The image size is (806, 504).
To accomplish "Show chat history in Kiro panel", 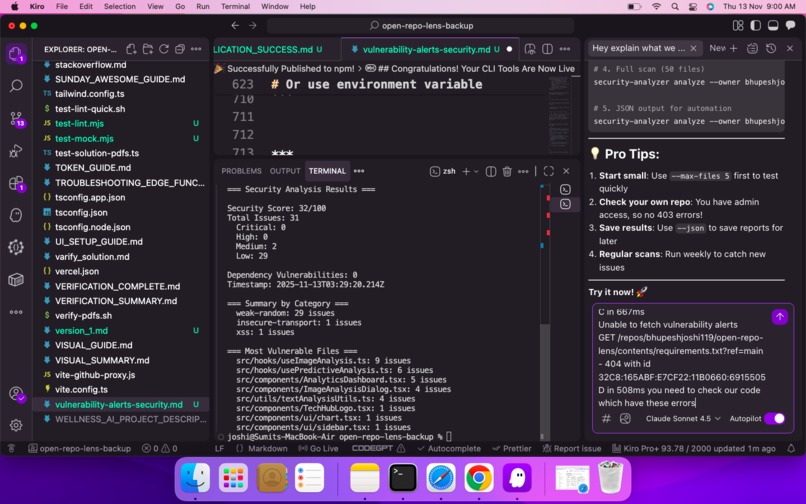I will [771, 48].
